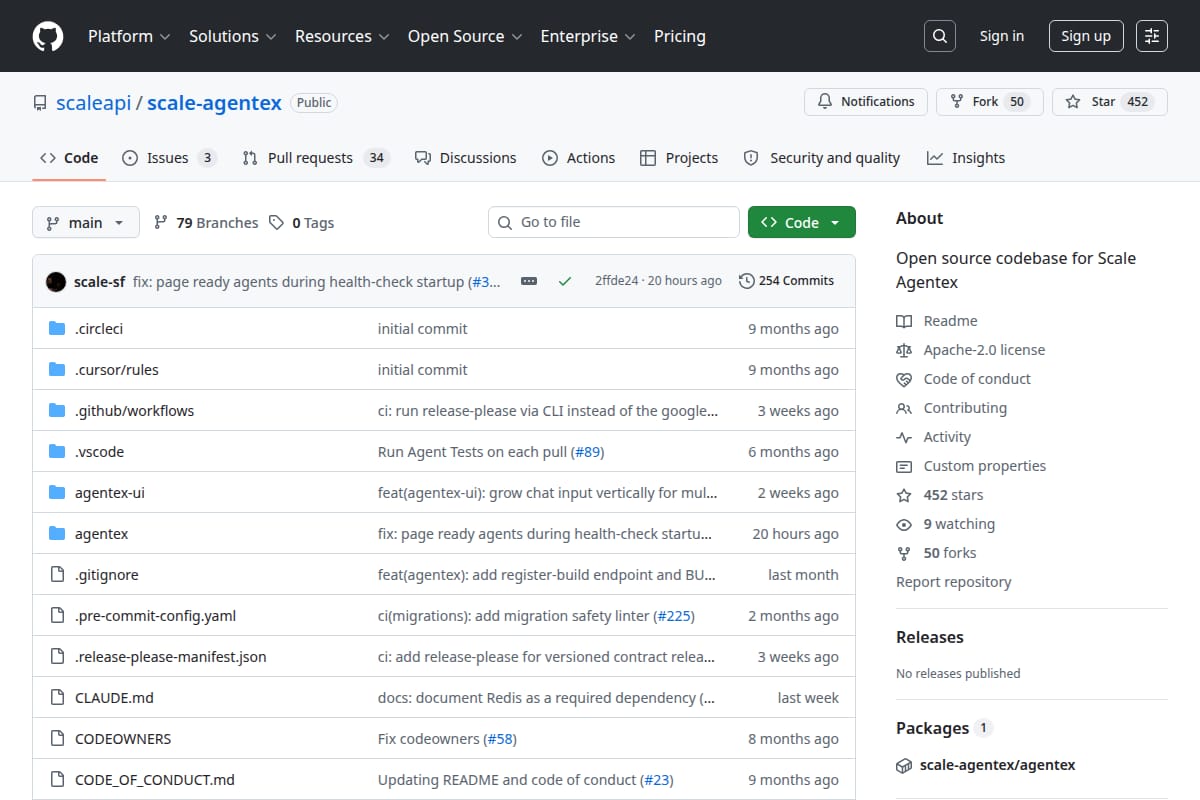
Task: Show the green checkmark build status
Action: [x=565, y=281]
